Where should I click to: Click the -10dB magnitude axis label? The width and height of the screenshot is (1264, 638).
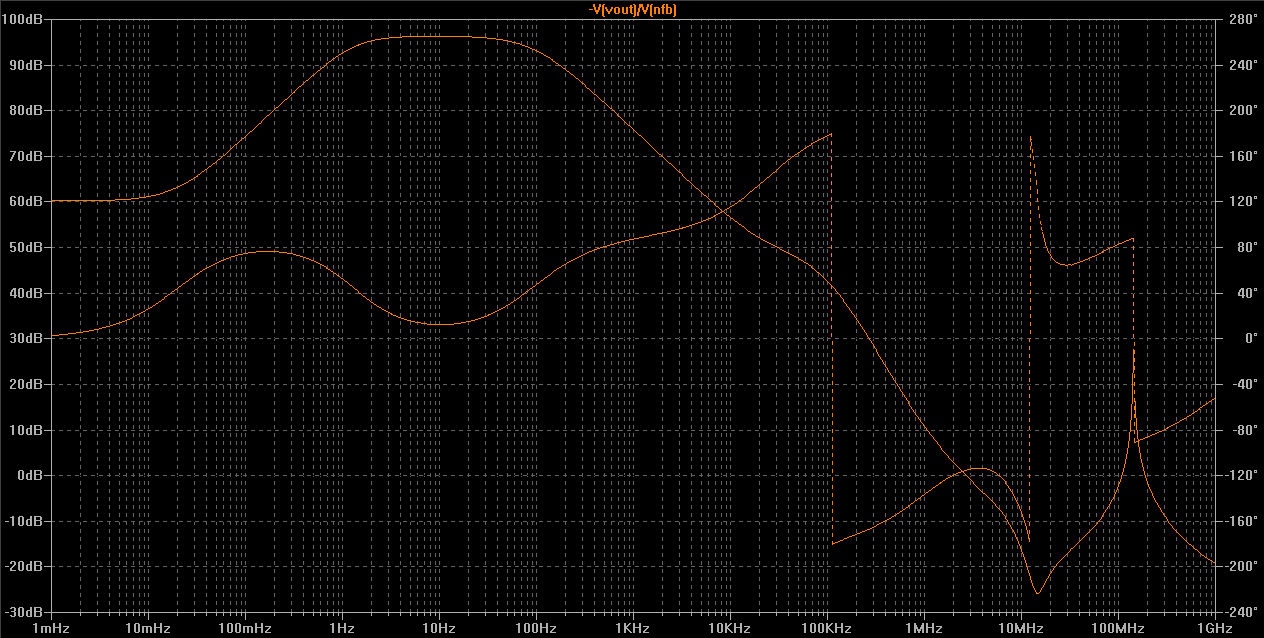pyautogui.click(x=23, y=521)
